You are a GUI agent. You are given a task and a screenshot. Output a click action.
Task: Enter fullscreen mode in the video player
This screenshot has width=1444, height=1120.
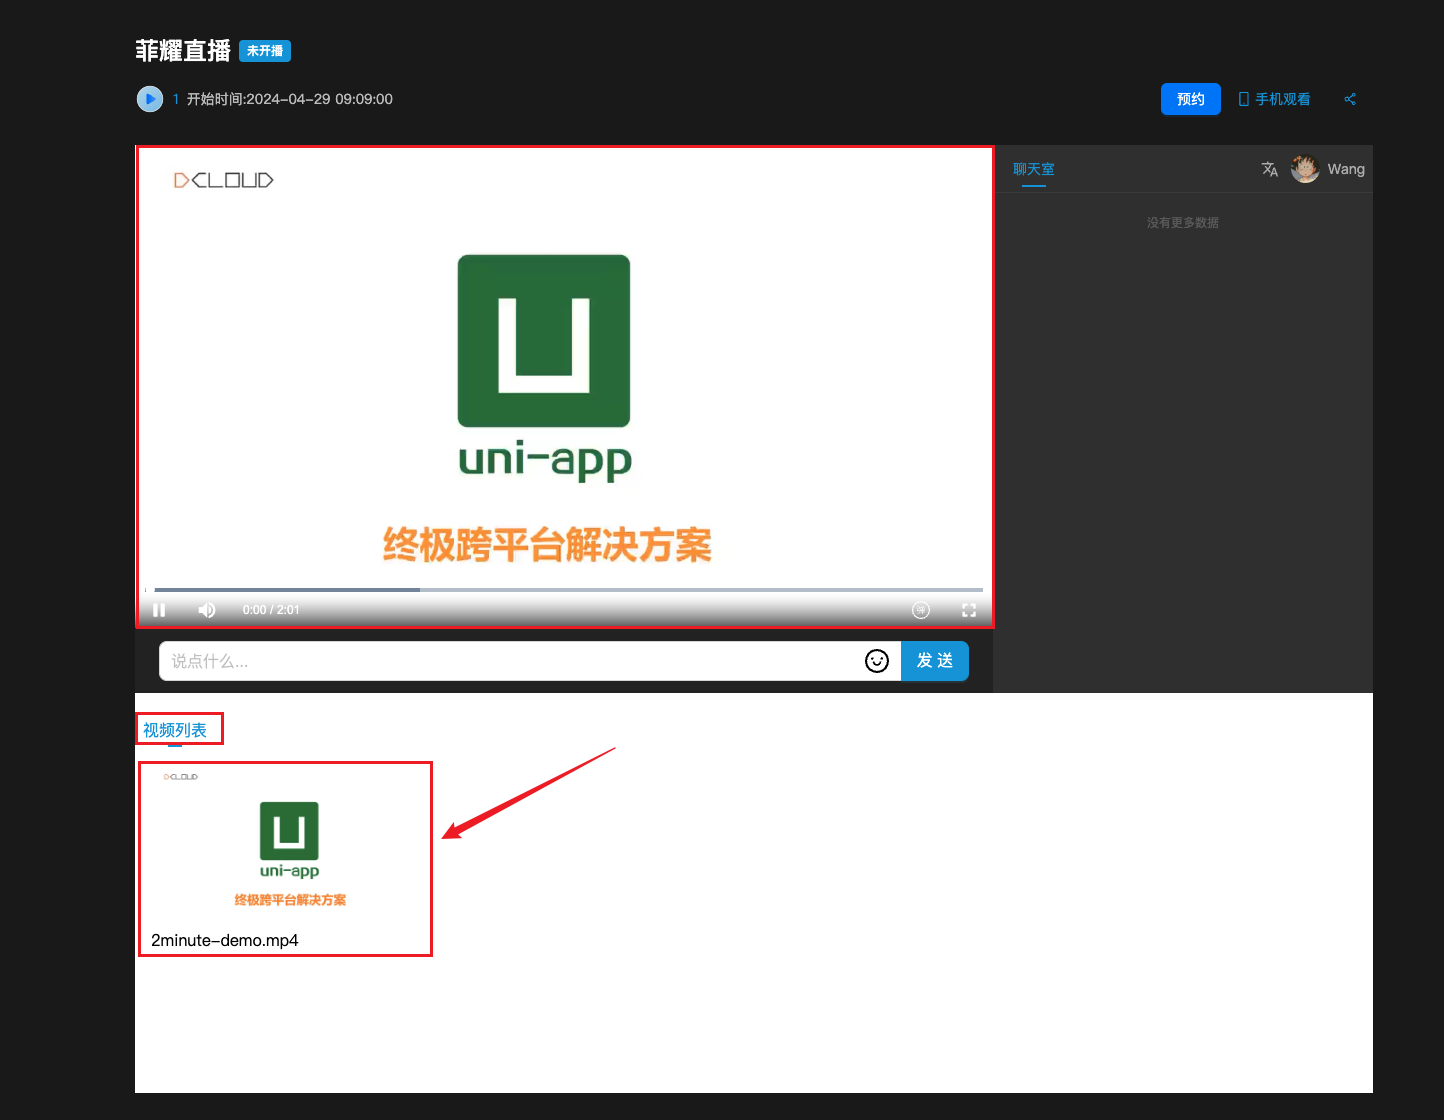point(968,610)
